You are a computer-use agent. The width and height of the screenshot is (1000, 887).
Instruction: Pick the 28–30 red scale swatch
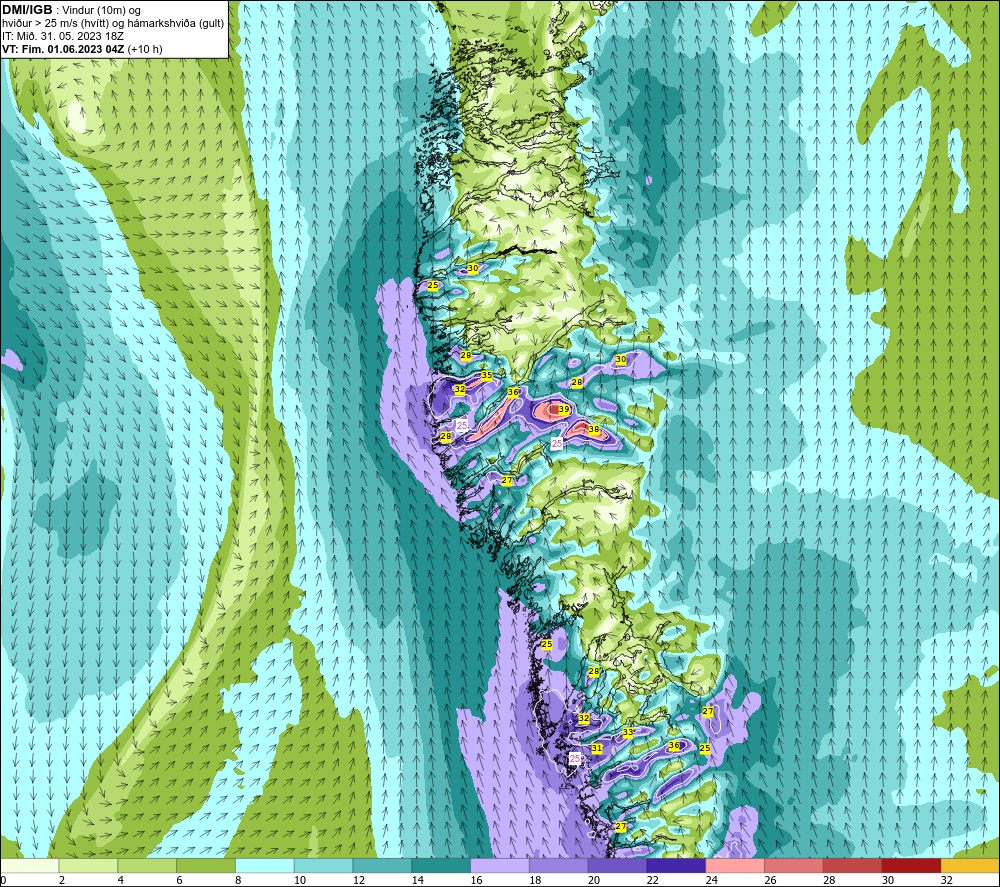click(853, 865)
